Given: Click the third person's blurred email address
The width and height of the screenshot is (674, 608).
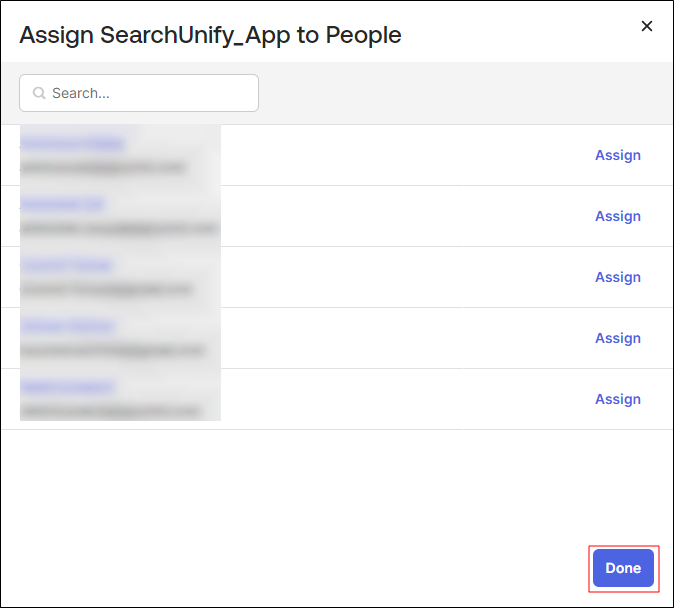Looking at the screenshot, I should pos(107,289).
